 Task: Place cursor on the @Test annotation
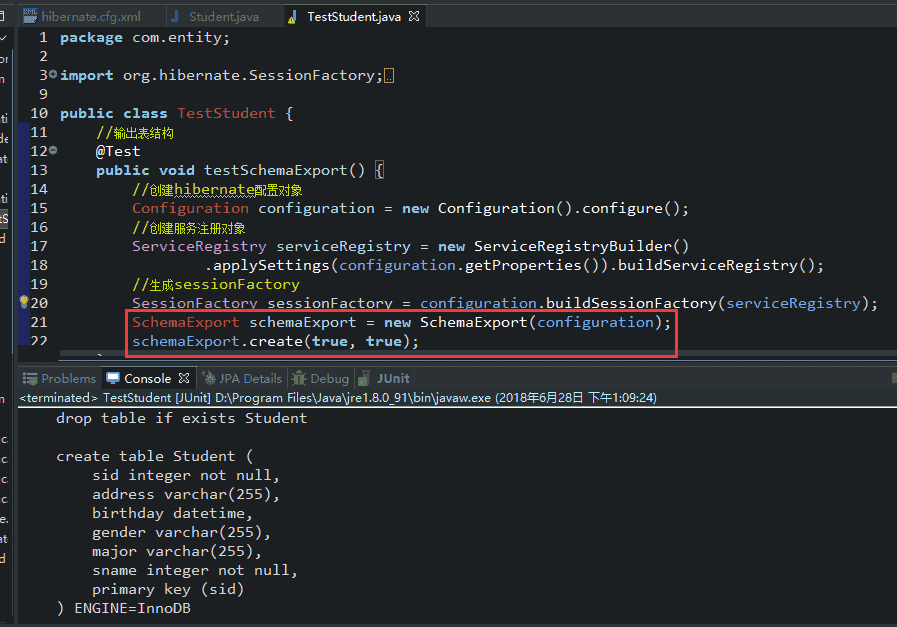118,151
